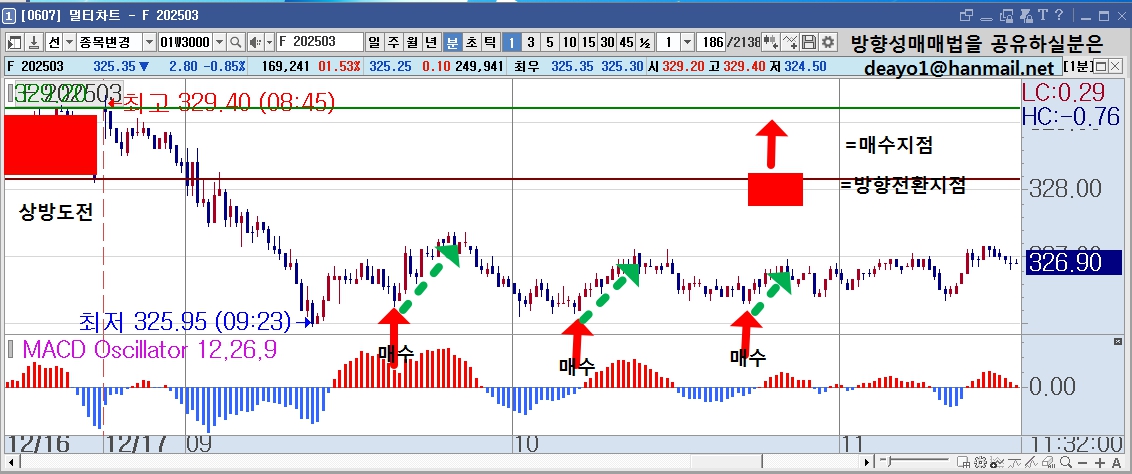Click the 186 bar count field
Viewport: 1132px width, 474px height.
pos(713,42)
